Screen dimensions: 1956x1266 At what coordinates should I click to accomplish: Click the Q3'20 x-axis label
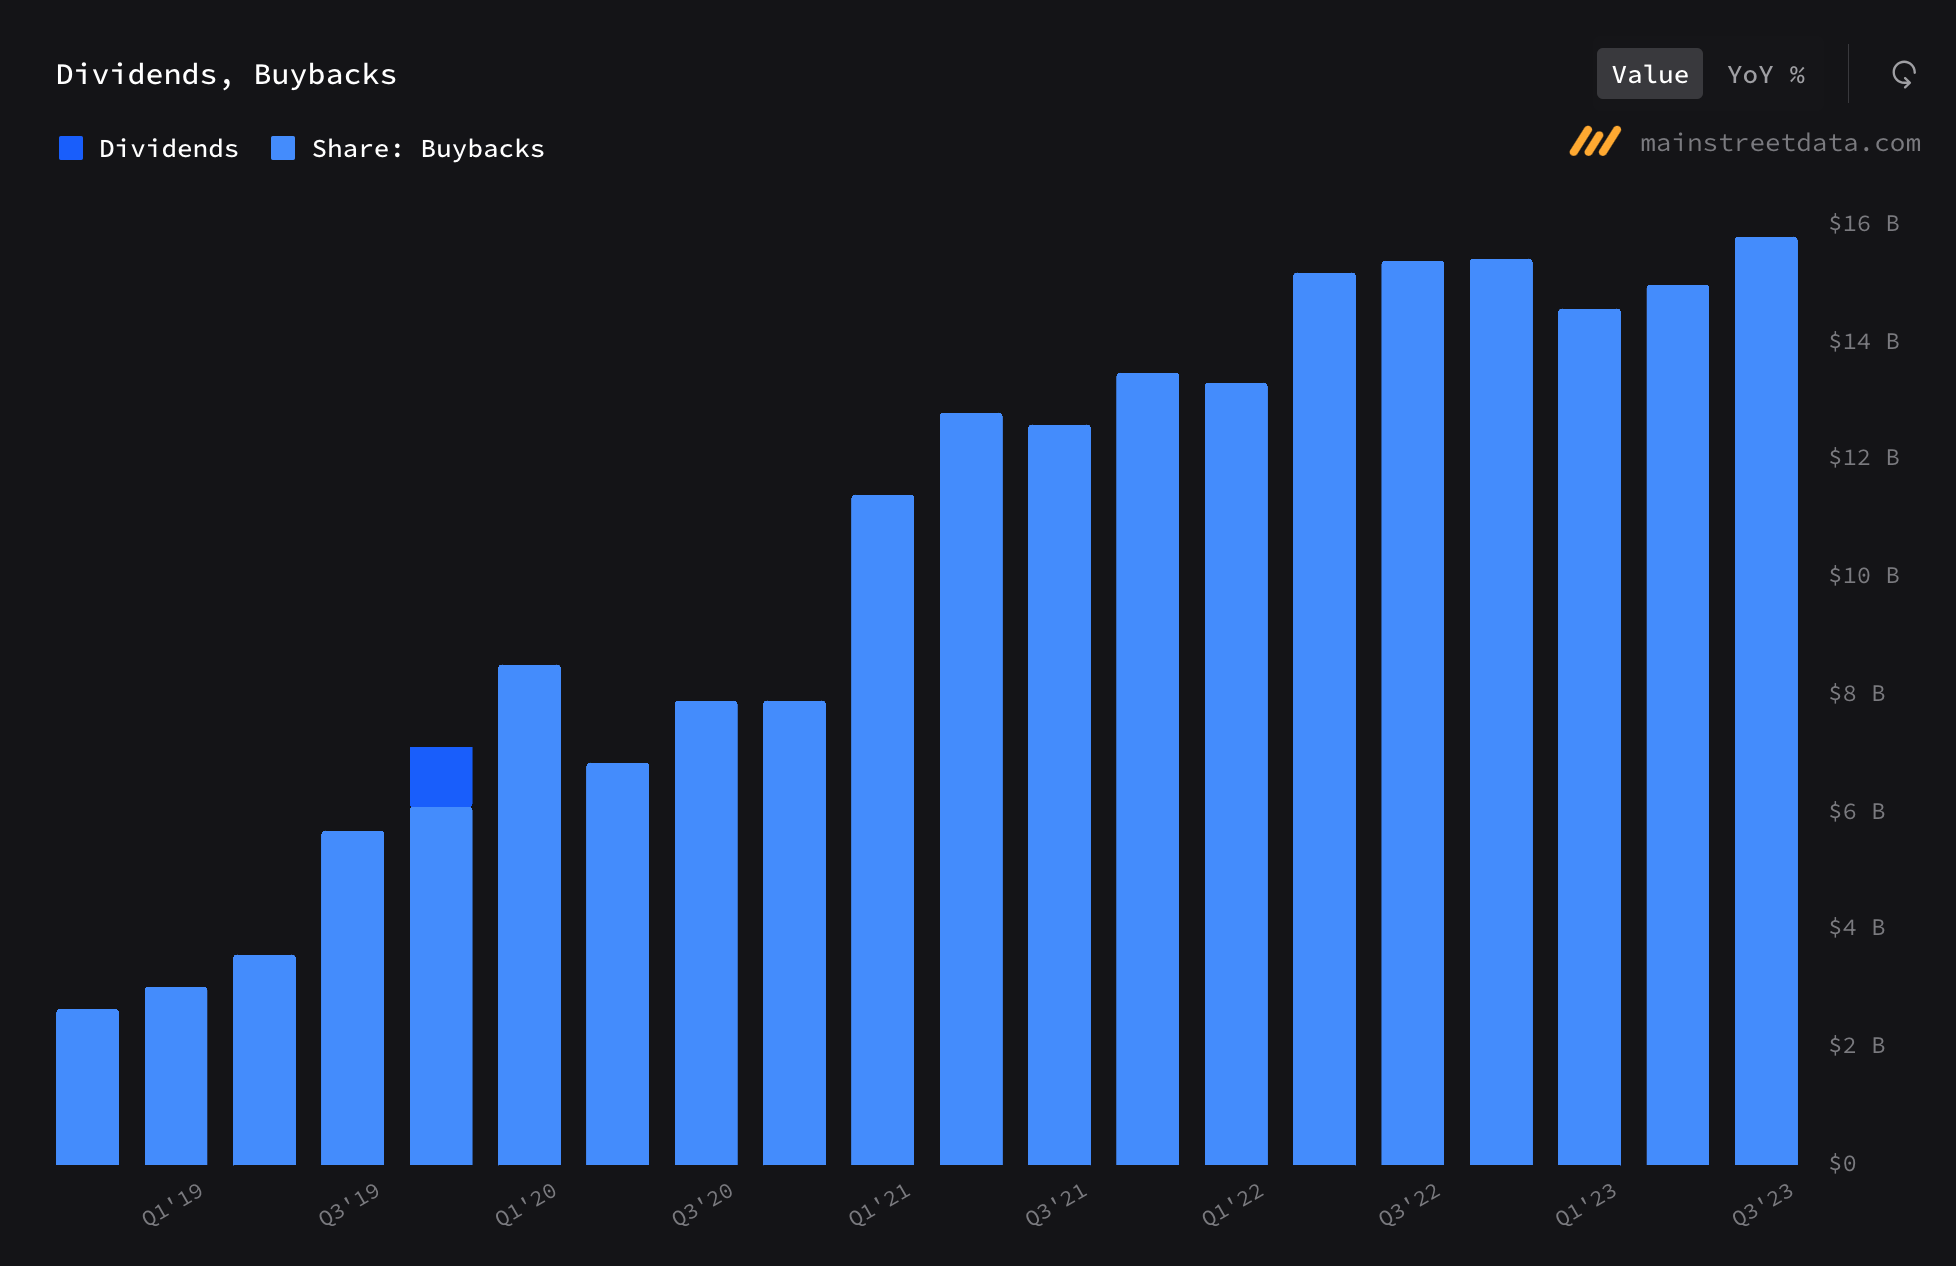[703, 1204]
